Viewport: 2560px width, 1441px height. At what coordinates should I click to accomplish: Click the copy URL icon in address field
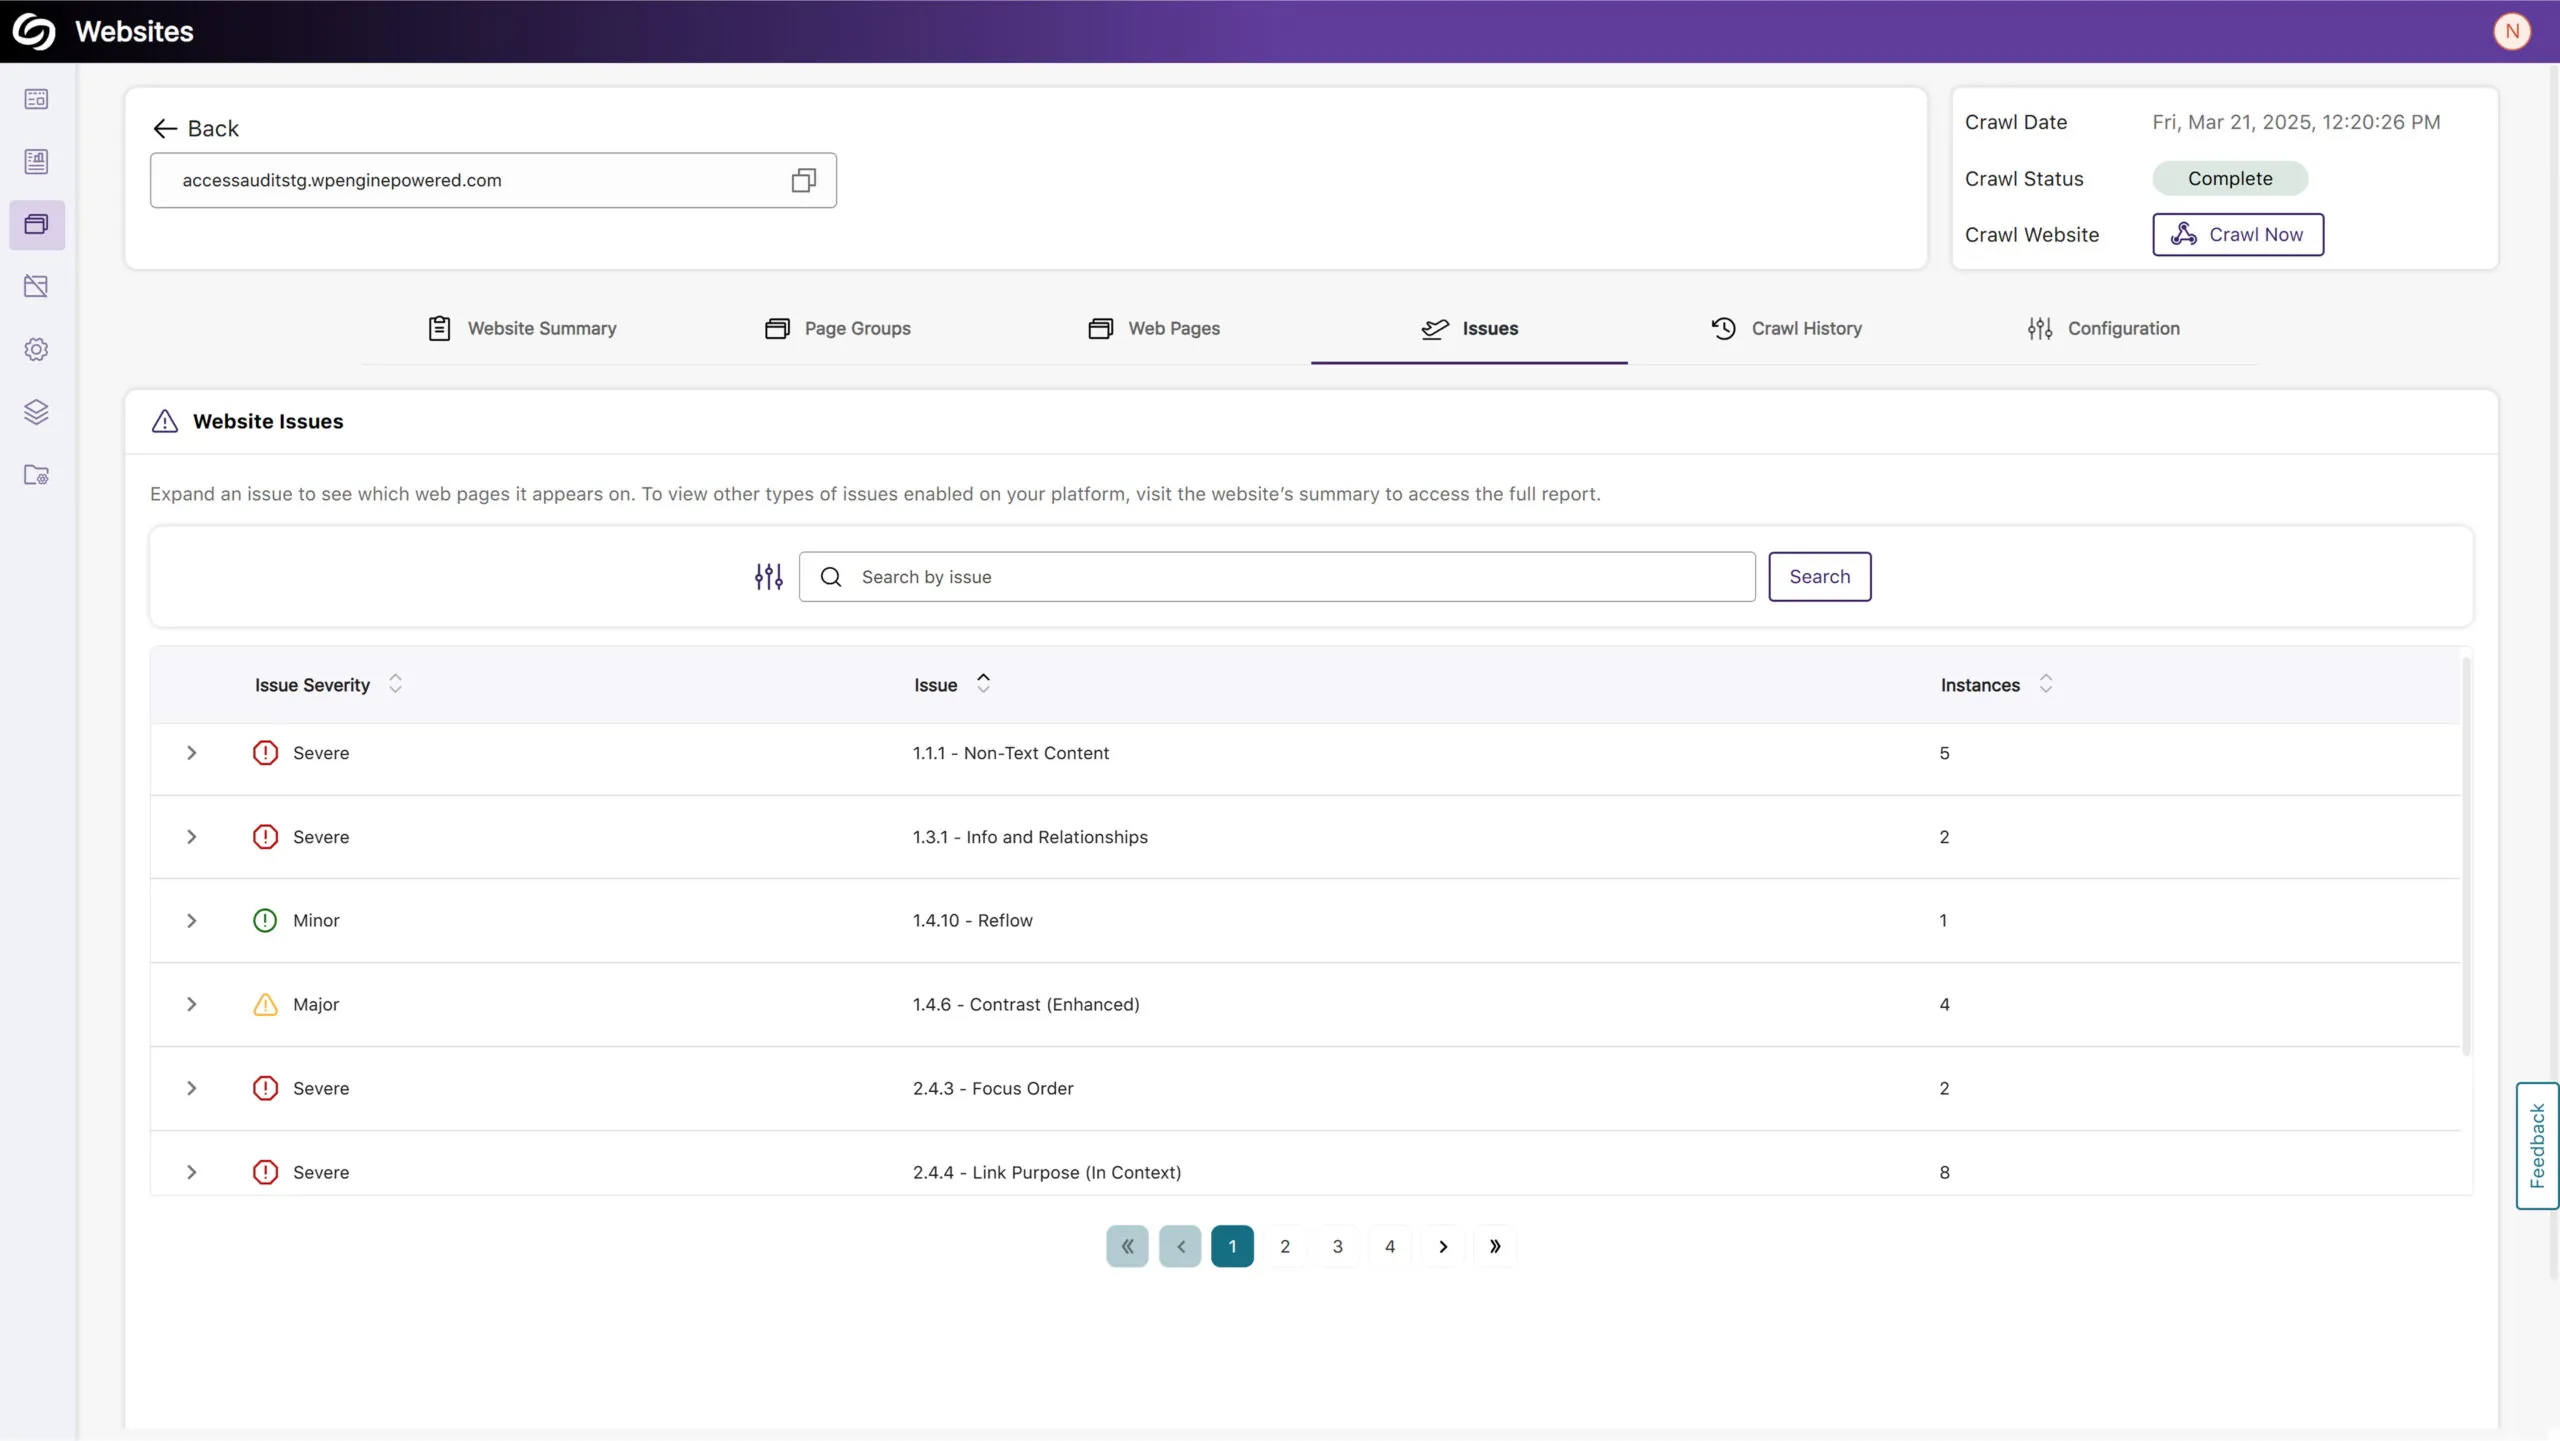click(x=803, y=180)
